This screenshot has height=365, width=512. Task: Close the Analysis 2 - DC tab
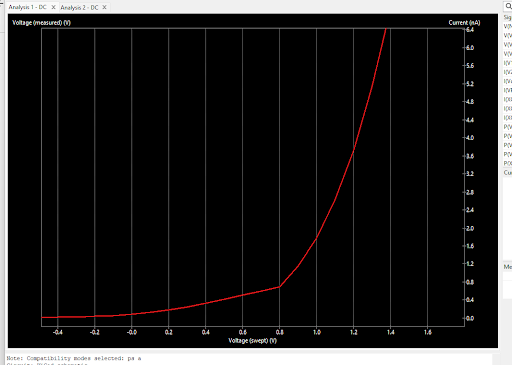(x=104, y=7)
